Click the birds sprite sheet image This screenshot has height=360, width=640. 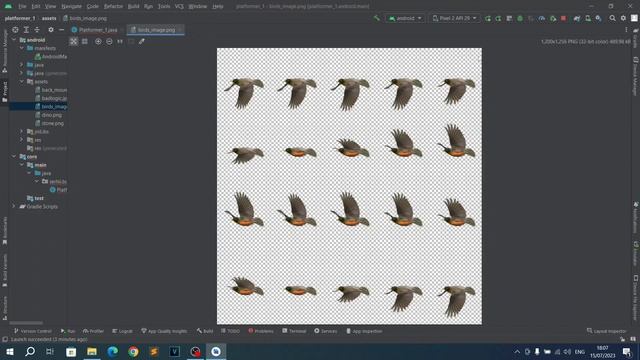tap(349, 186)
